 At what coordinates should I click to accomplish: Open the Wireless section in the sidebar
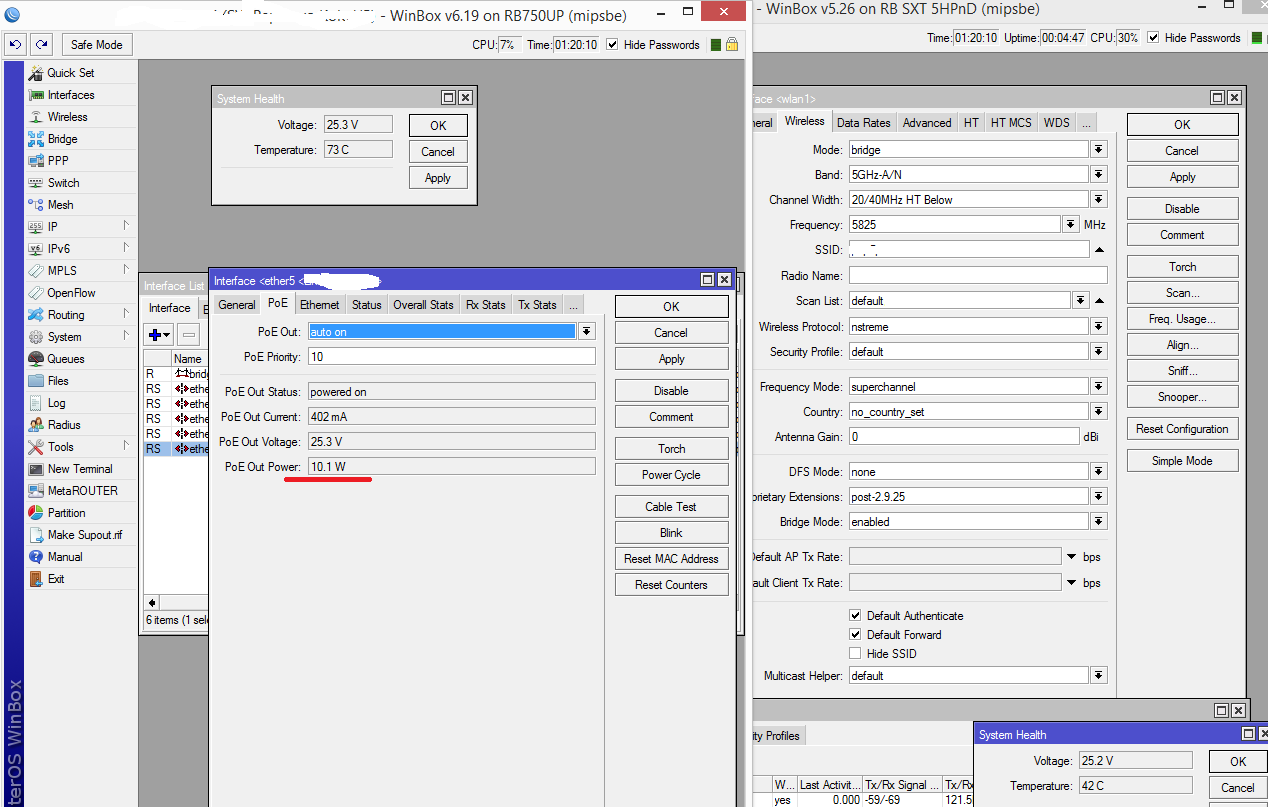[67, 117]
